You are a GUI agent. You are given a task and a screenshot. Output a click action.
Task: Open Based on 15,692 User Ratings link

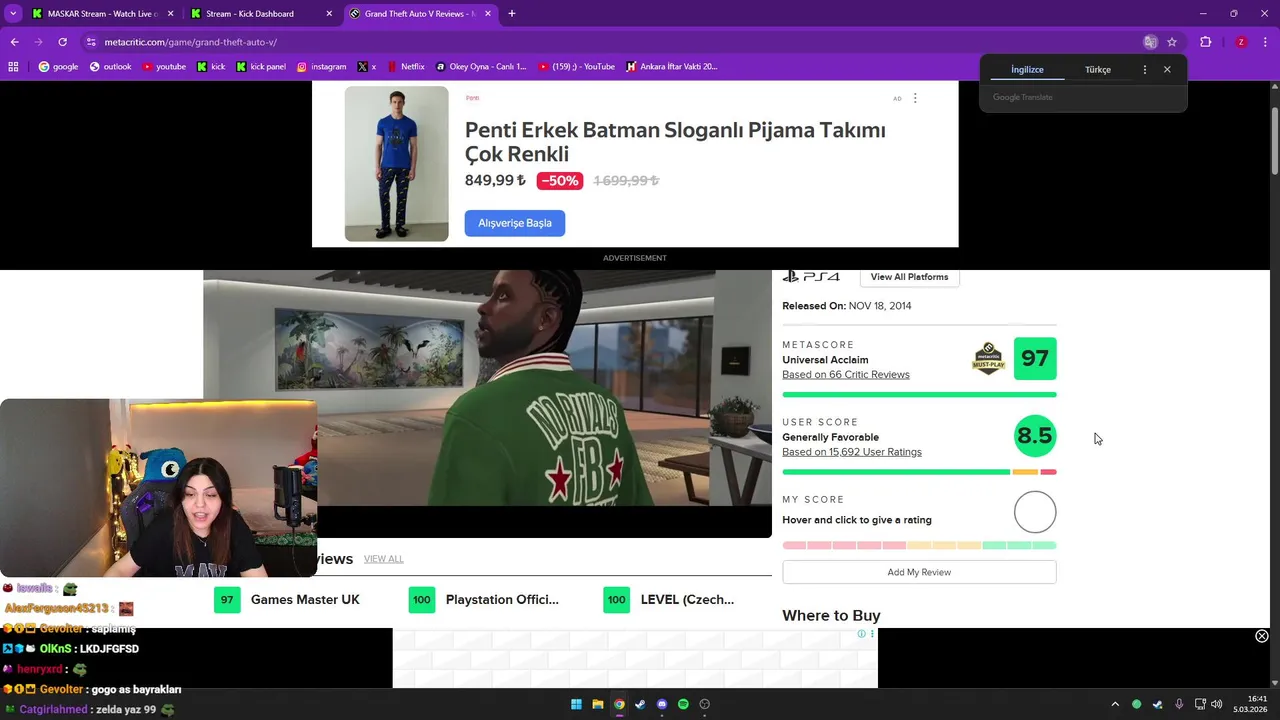point(852,452)
